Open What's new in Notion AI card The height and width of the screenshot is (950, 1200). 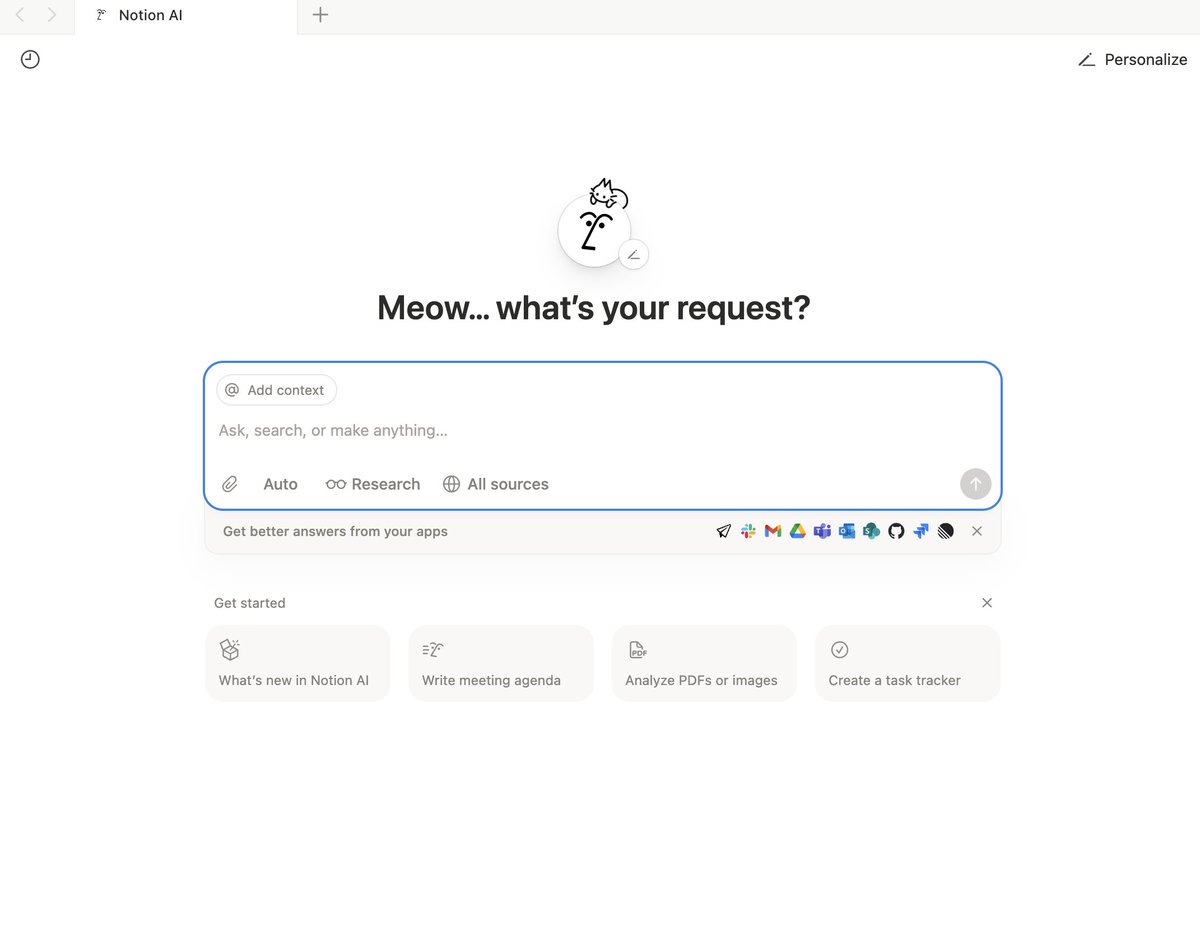click(x=297, y=663)
